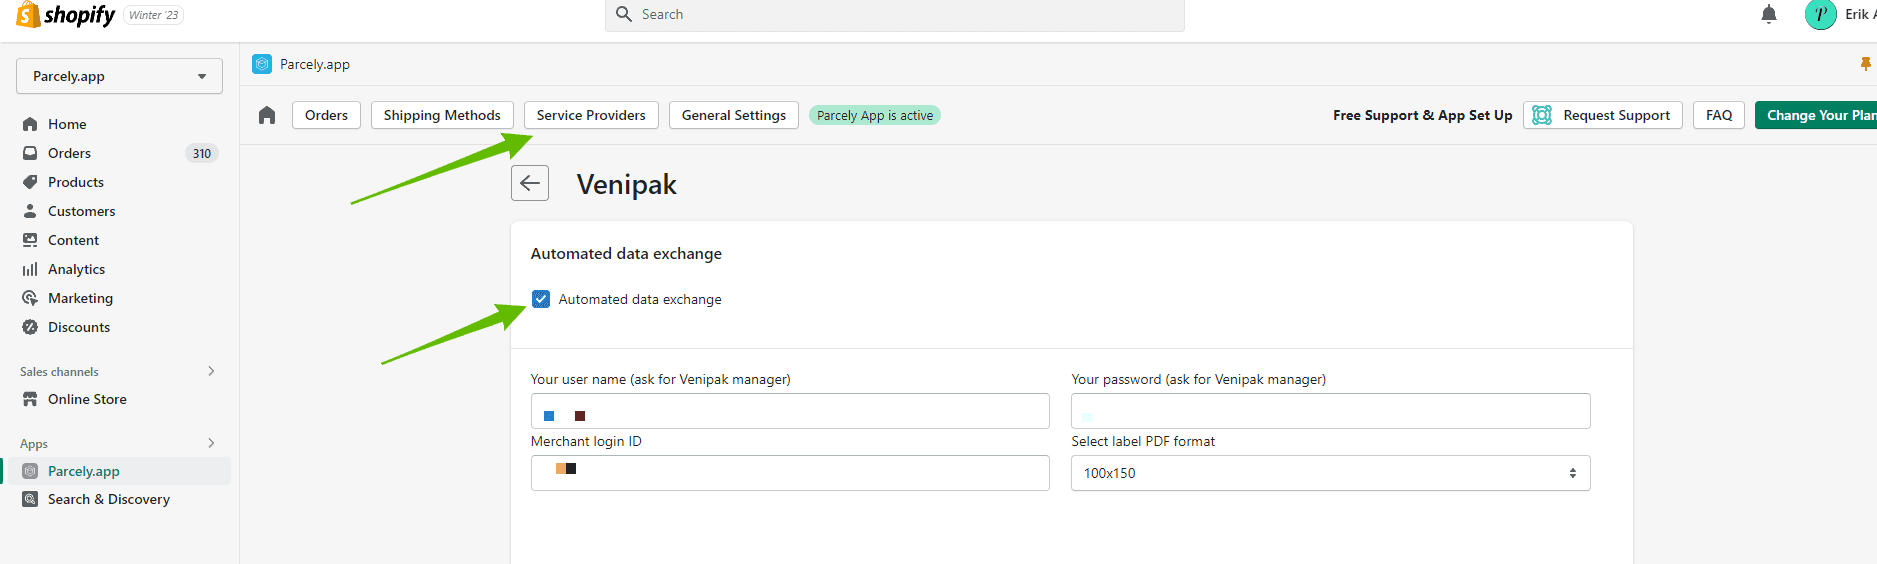Image resolution: width=1877 pixels, height=564 pixels.
Task: Open Discounts in the sidebar
Action: (x=78, y=327)
